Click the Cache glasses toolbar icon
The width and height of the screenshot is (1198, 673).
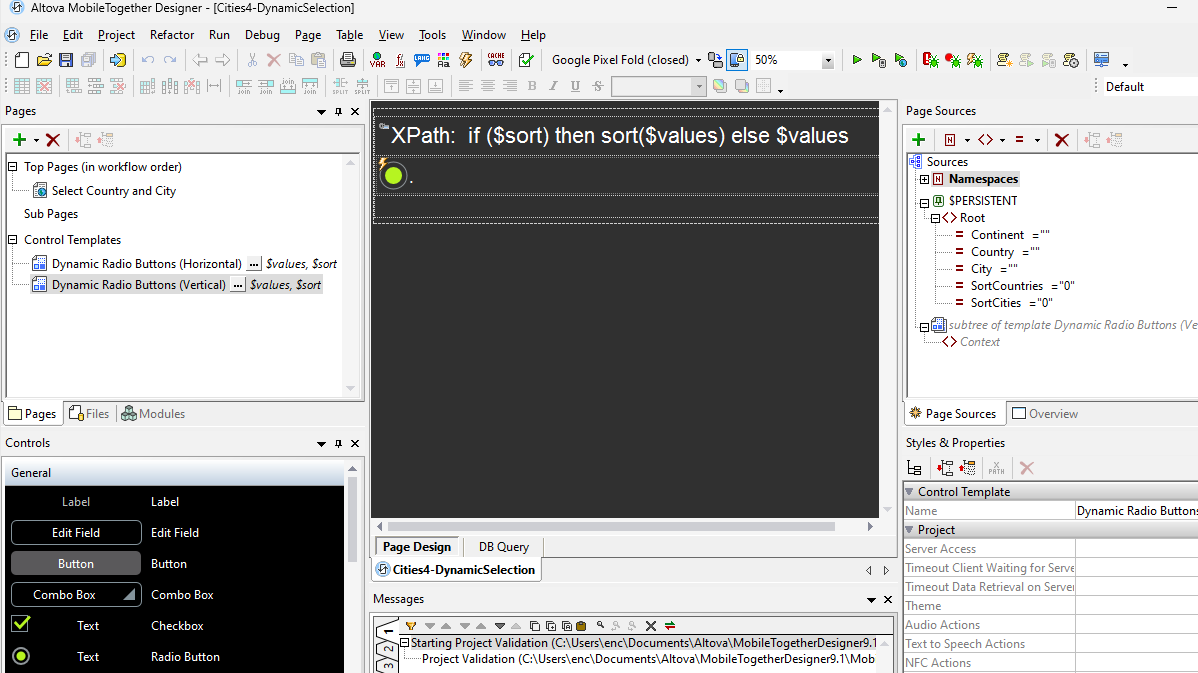[494, 60]
